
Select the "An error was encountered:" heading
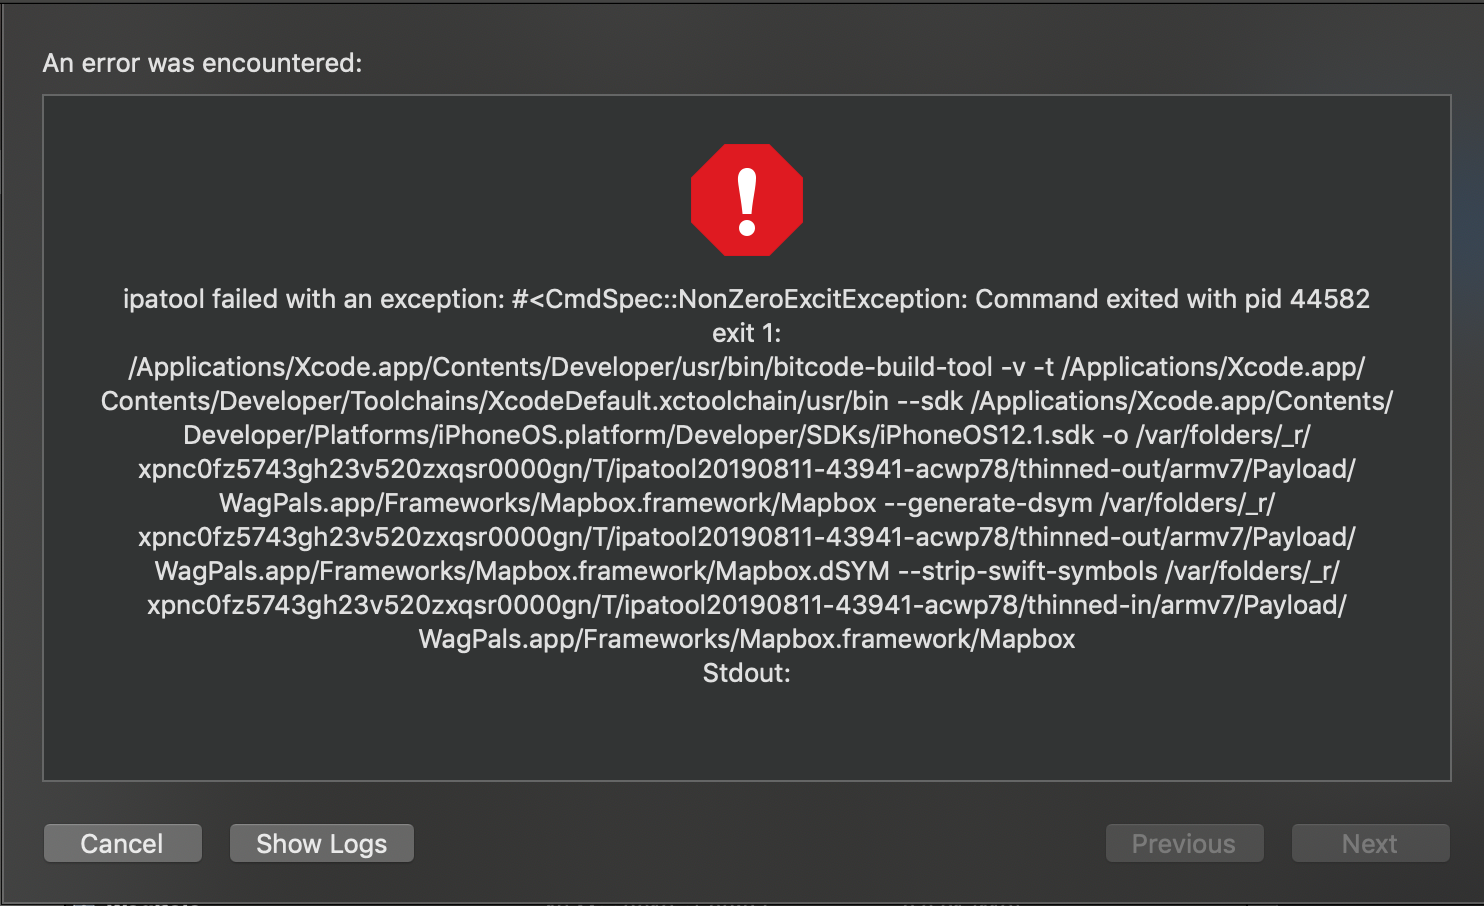[x=201, y=63]
